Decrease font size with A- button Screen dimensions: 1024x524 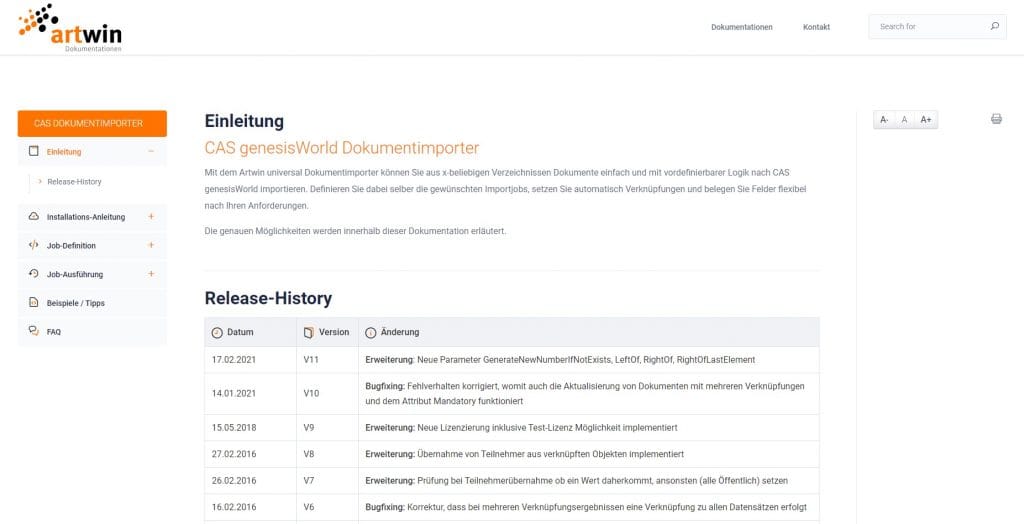(884, 120)
